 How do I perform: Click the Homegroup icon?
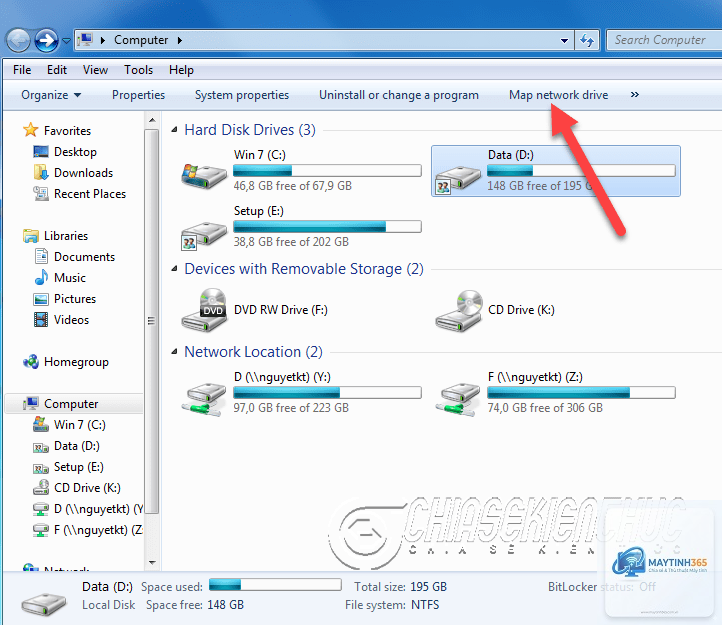(31, 362)
